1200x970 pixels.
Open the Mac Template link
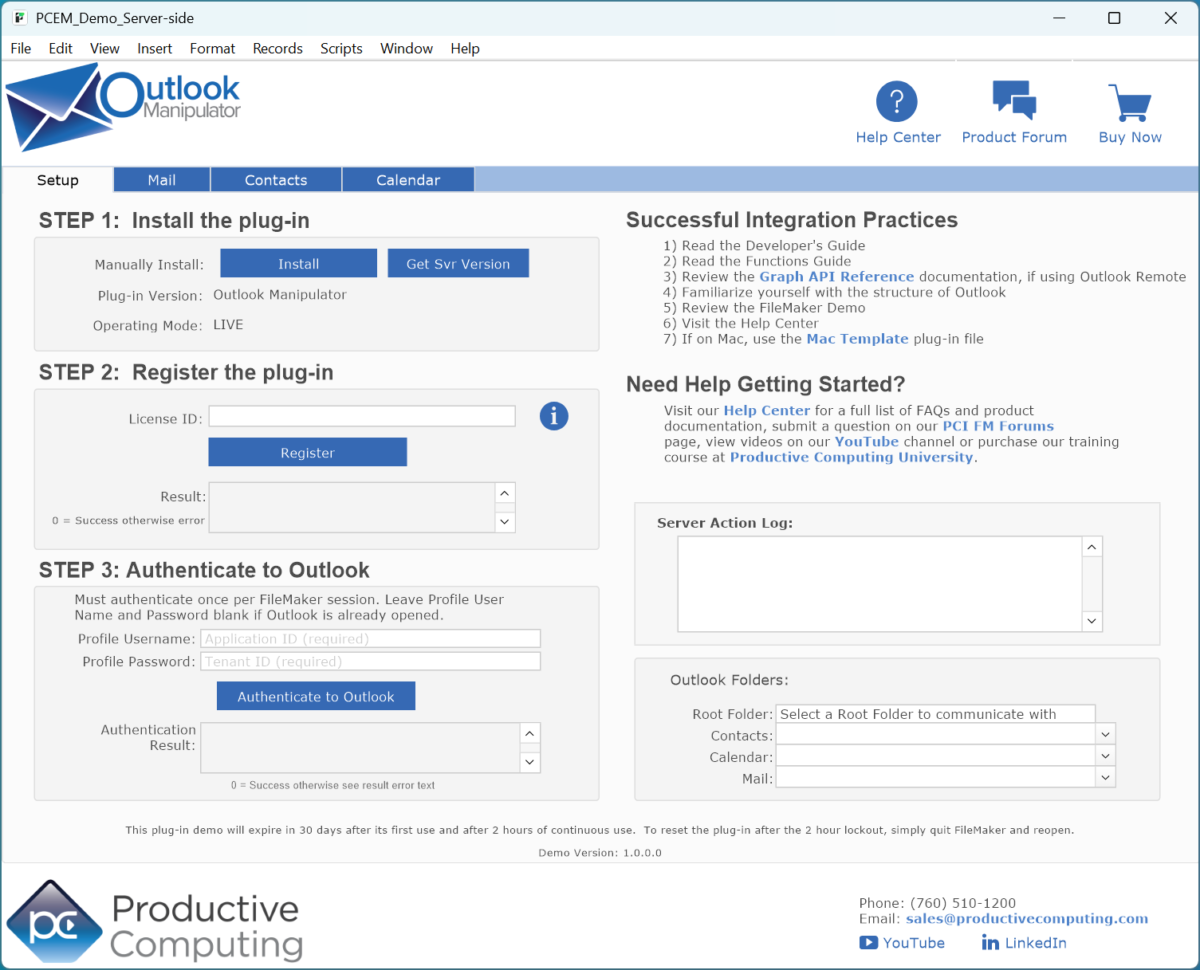(x=858, y=339)
